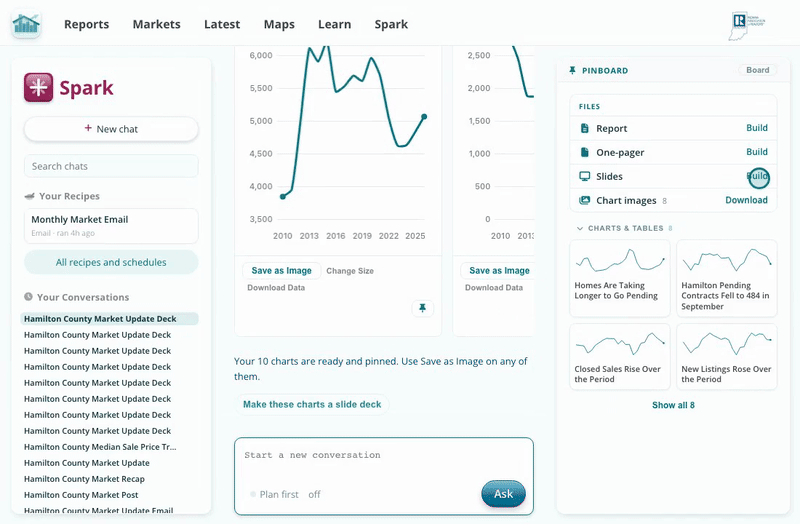The image size is (800, 524).
Task: Click the Spark asterisk logo icon
Action: 38,87
